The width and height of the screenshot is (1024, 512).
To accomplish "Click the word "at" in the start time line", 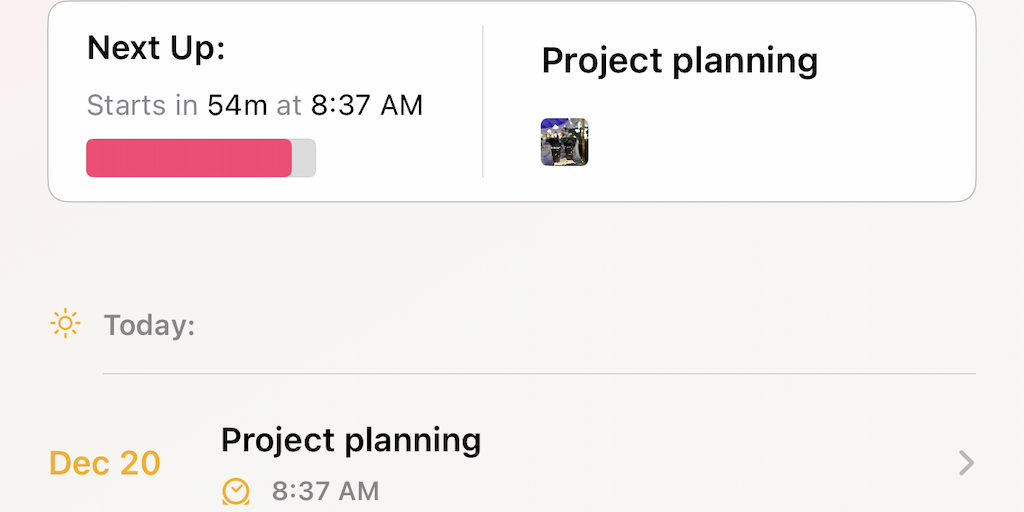I will [x=289, y=105].
